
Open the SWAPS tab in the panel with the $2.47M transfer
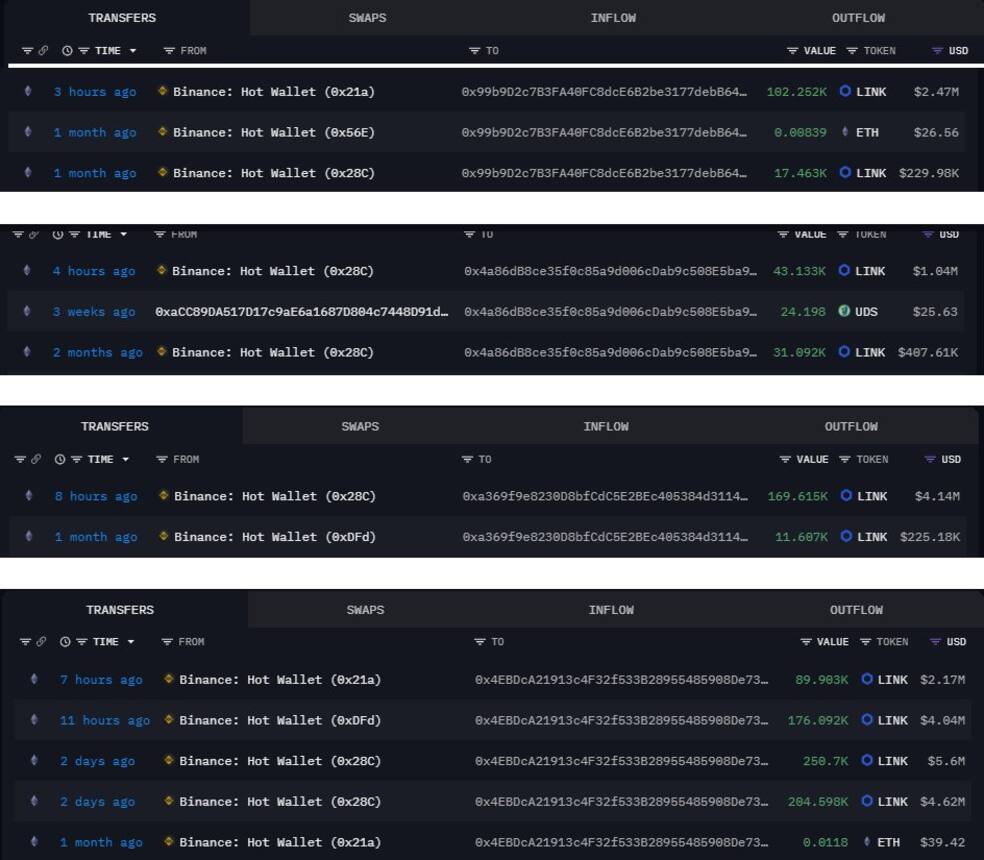click(368, 18)
